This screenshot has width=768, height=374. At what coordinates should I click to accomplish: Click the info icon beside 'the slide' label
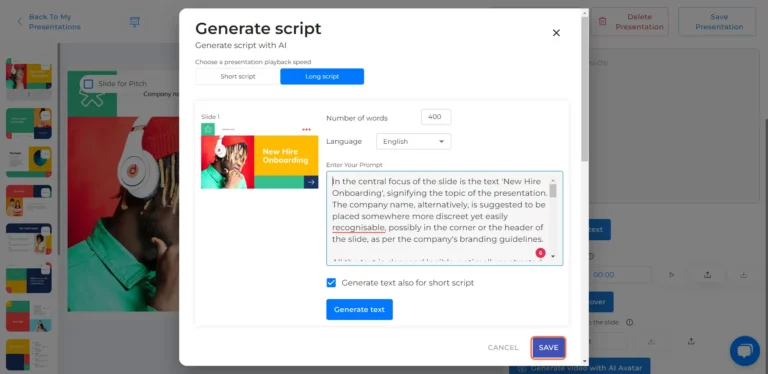click(x=629, y=323)
